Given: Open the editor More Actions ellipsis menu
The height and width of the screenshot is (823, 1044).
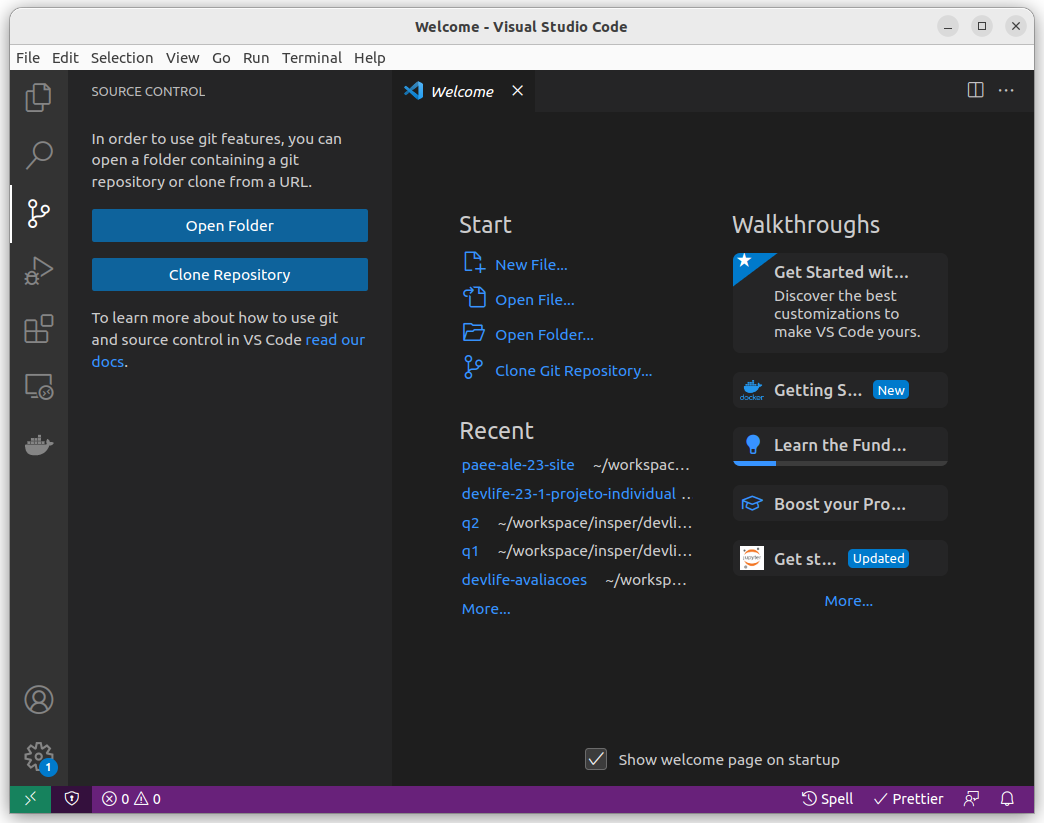Looking at the screenshot, I should point(1006,91).
